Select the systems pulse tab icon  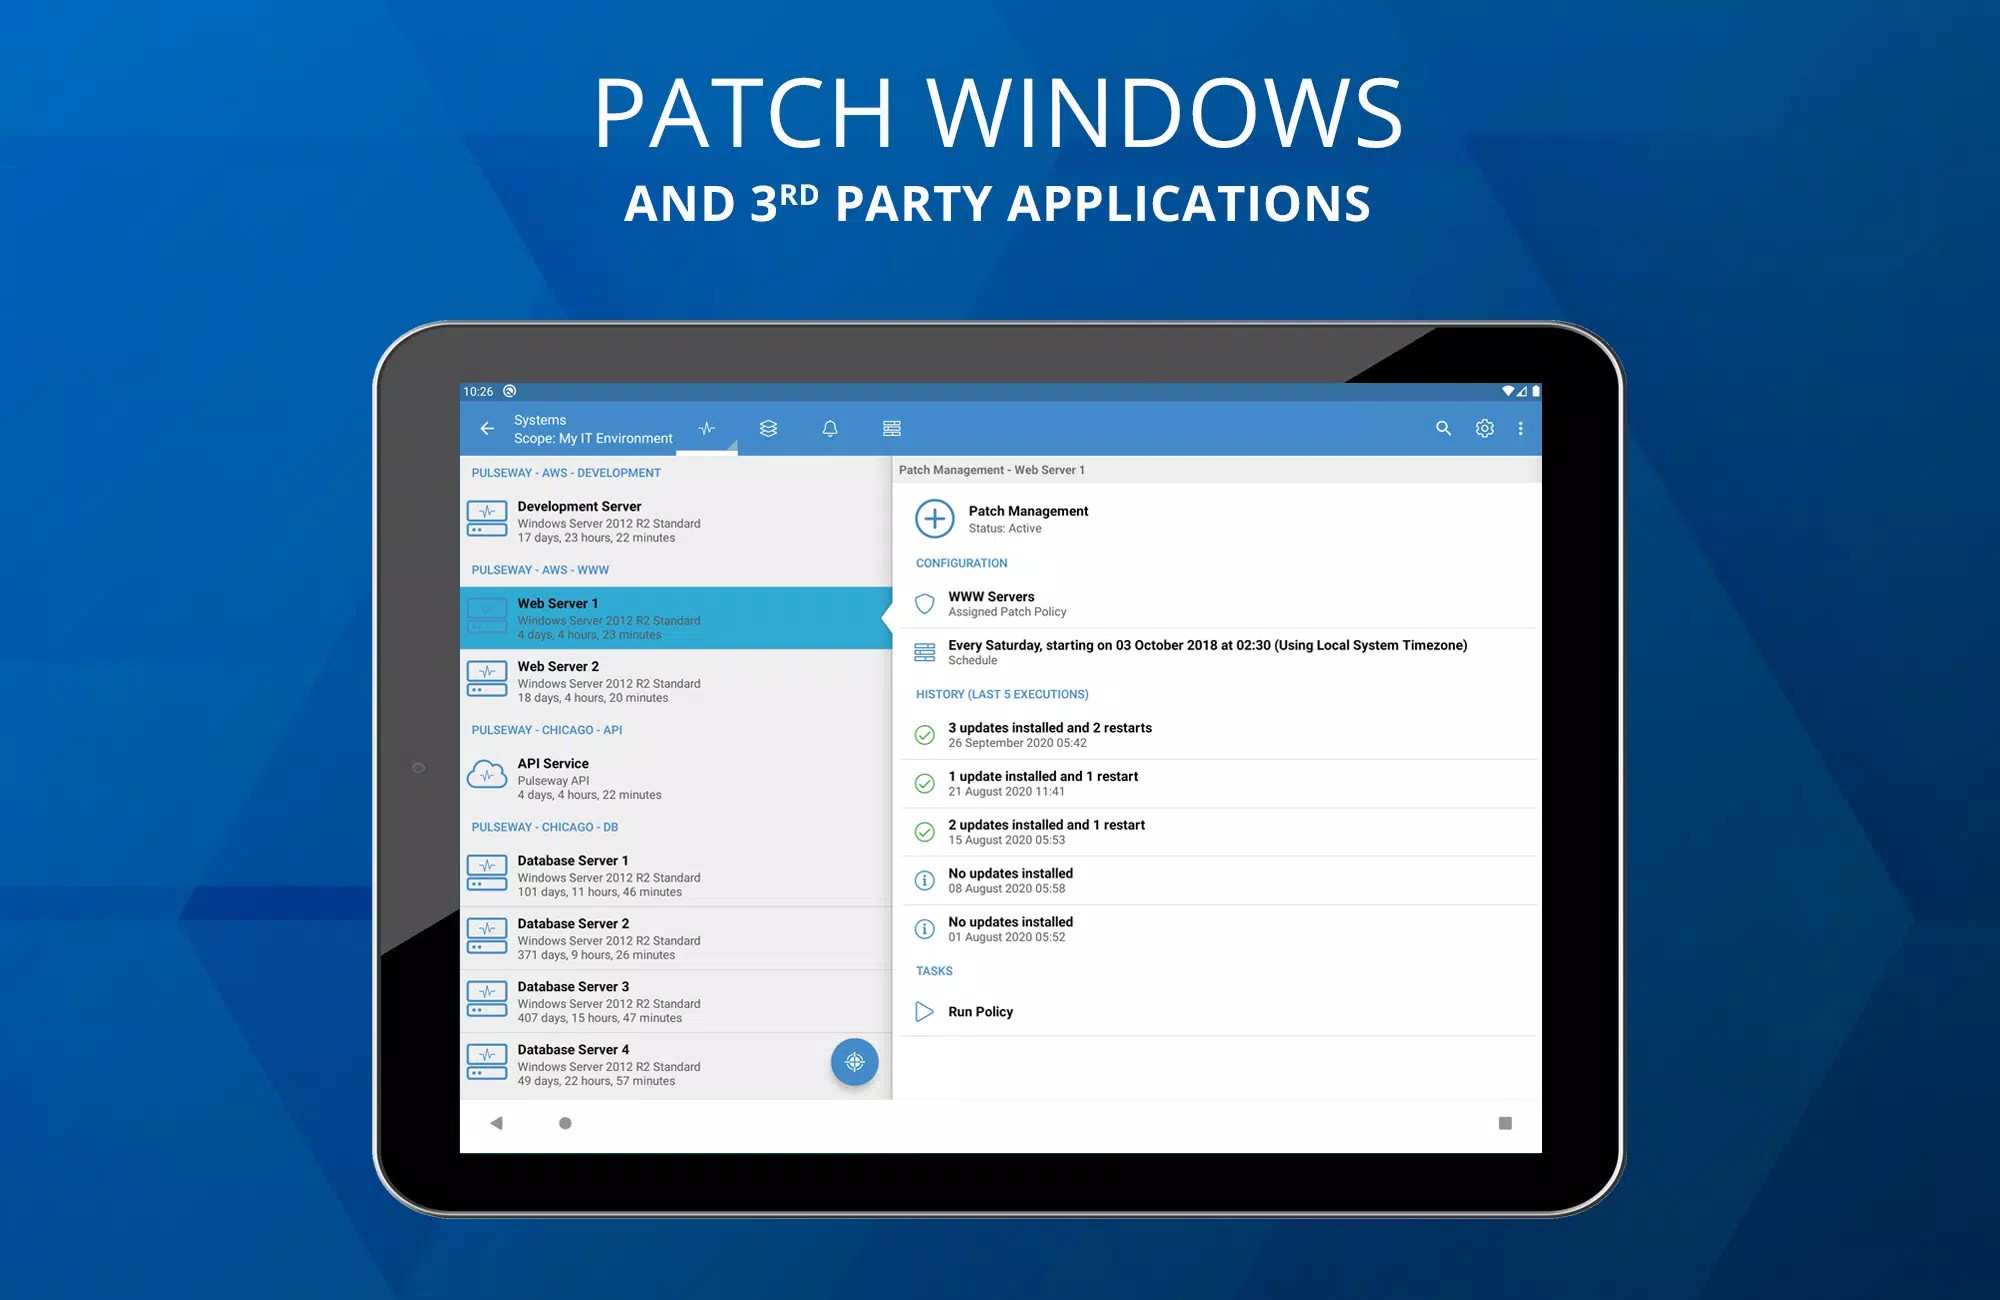click(707, 428)
